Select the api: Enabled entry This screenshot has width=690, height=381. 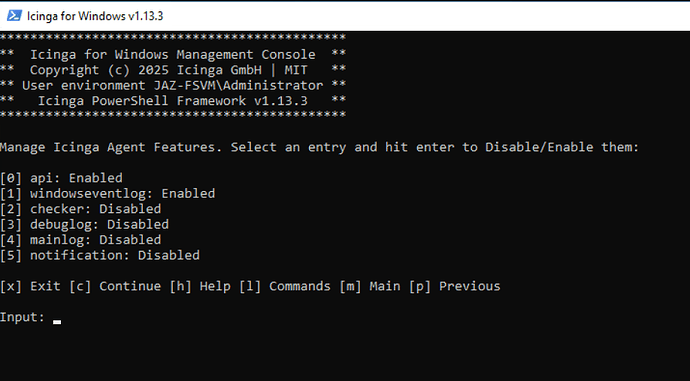61,178
